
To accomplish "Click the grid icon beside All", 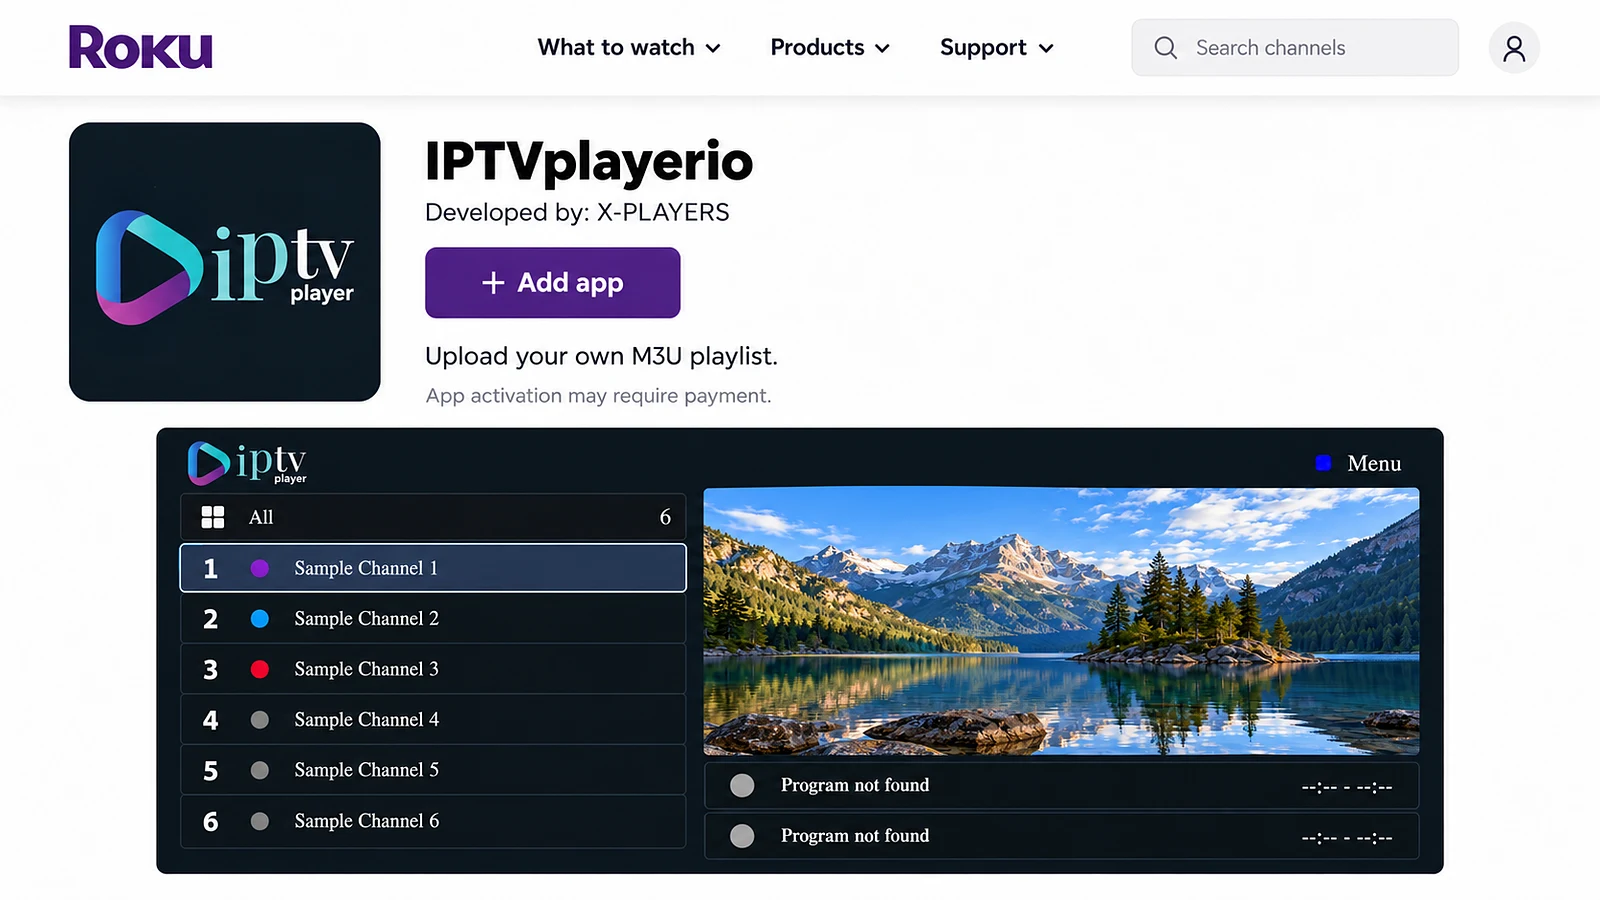I will pyautogui.click(x=213, y=517).
